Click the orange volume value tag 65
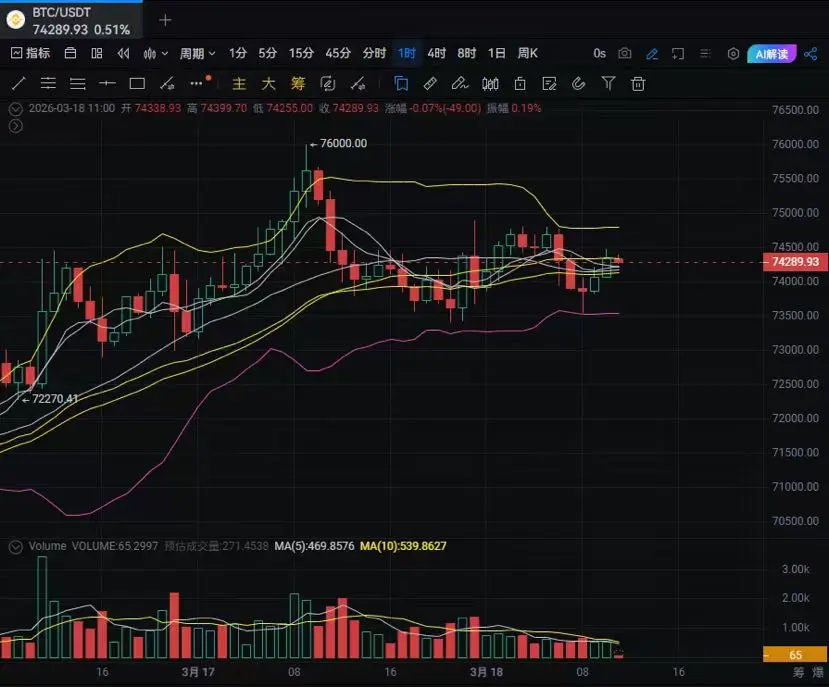Viewport: 829px width, 687px height. click(796, 655)
